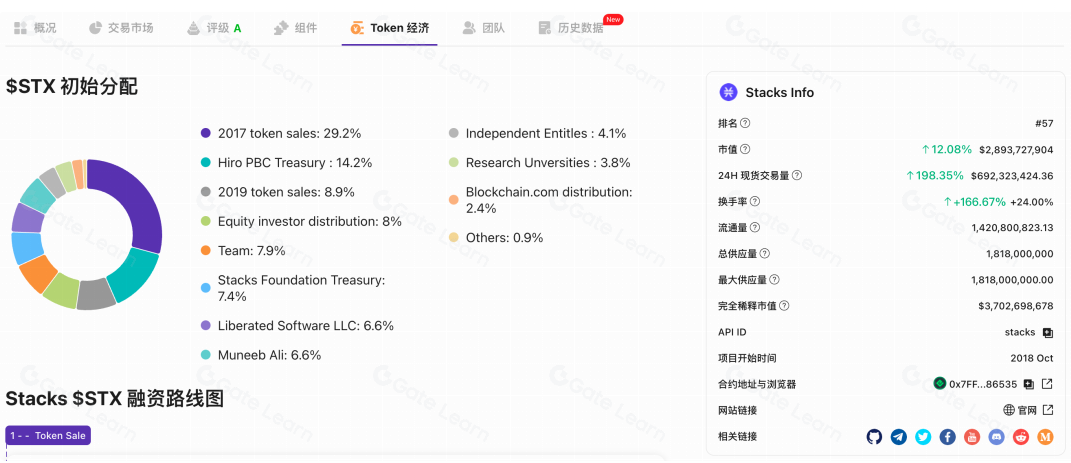Open the 交易市场 tab
1071x463 pixels.
point(121,28)
